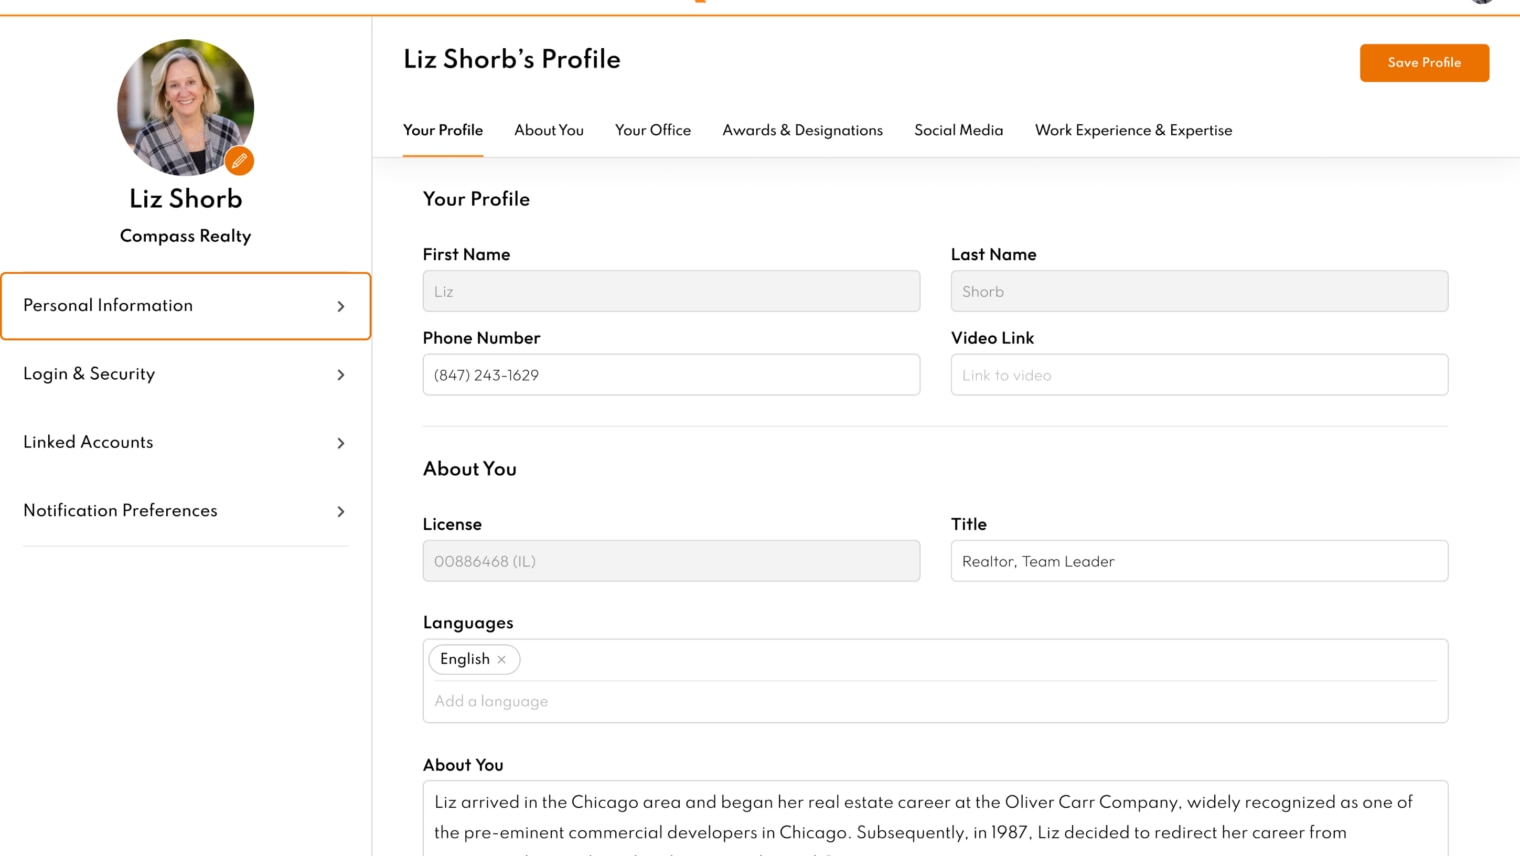Switch to the About You tab
1520x856 pixels.
point(548,131)
